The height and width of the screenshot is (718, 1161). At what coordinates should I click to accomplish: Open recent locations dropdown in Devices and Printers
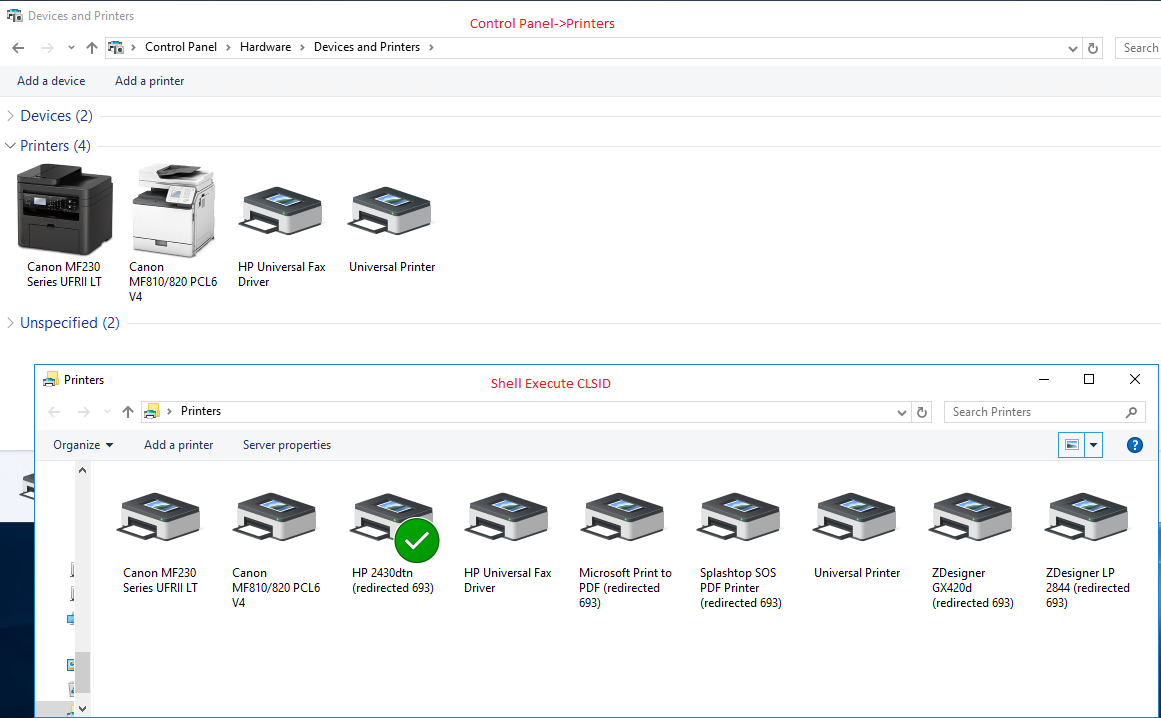[71, 47]
